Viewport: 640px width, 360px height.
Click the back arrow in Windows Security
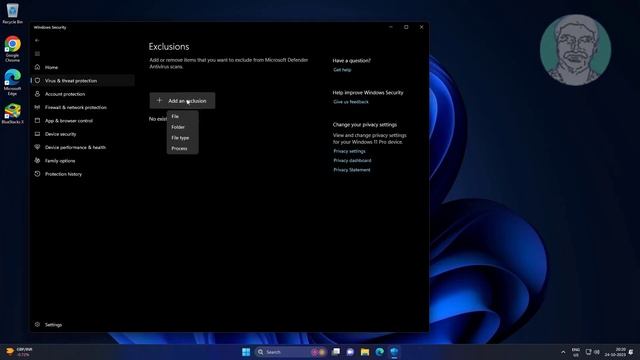(37, 40)
